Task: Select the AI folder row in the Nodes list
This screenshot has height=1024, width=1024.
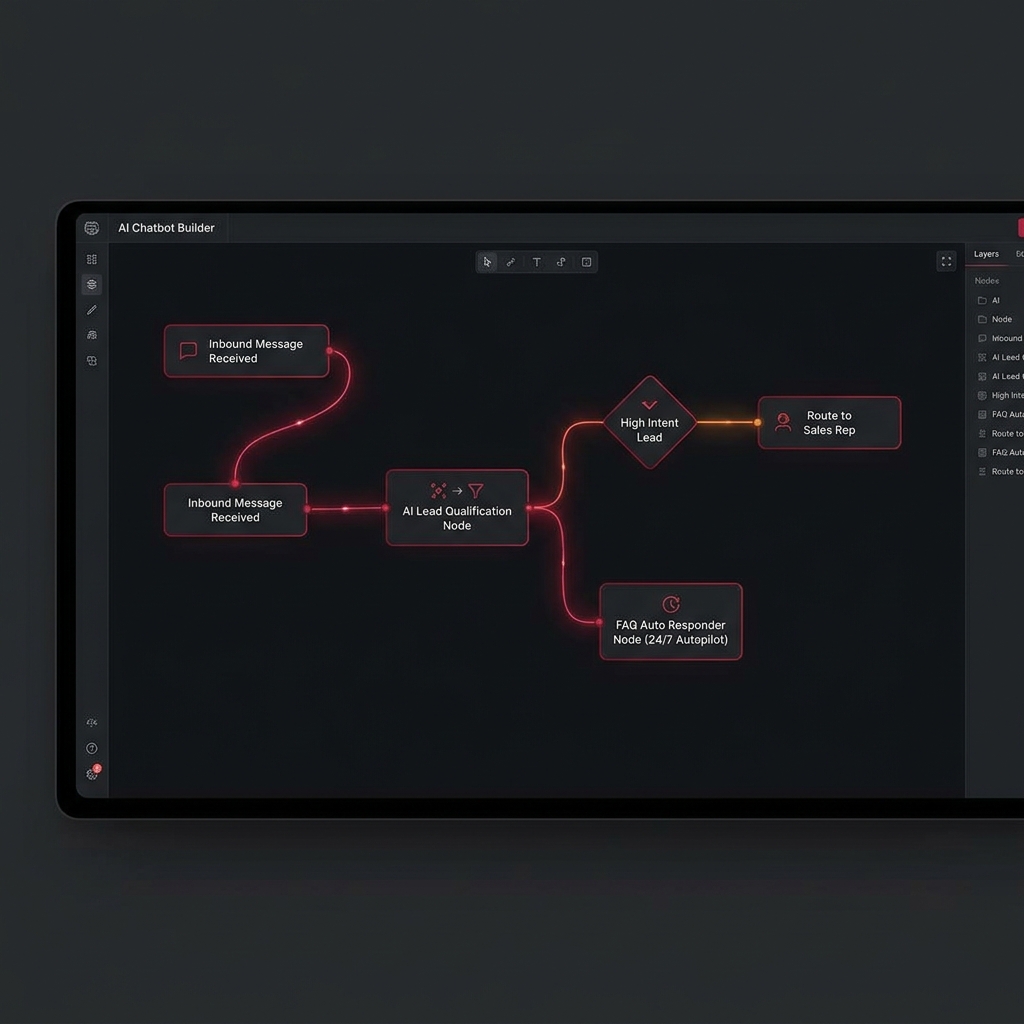Action: 995,300
